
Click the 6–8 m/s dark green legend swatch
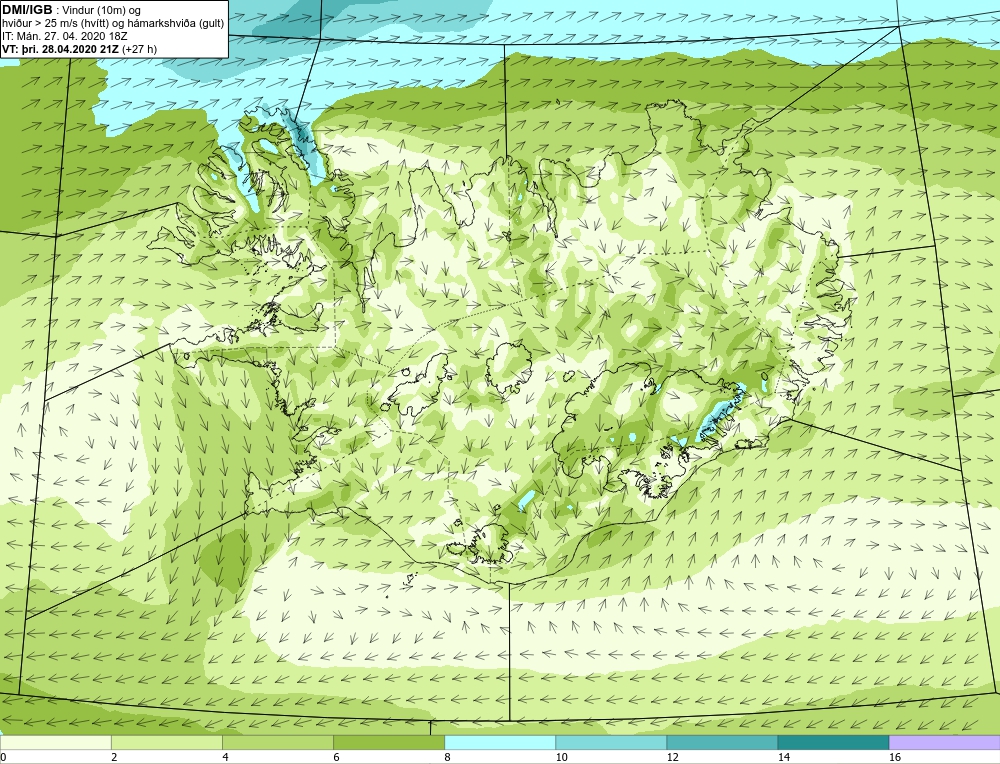click(388, 743)
